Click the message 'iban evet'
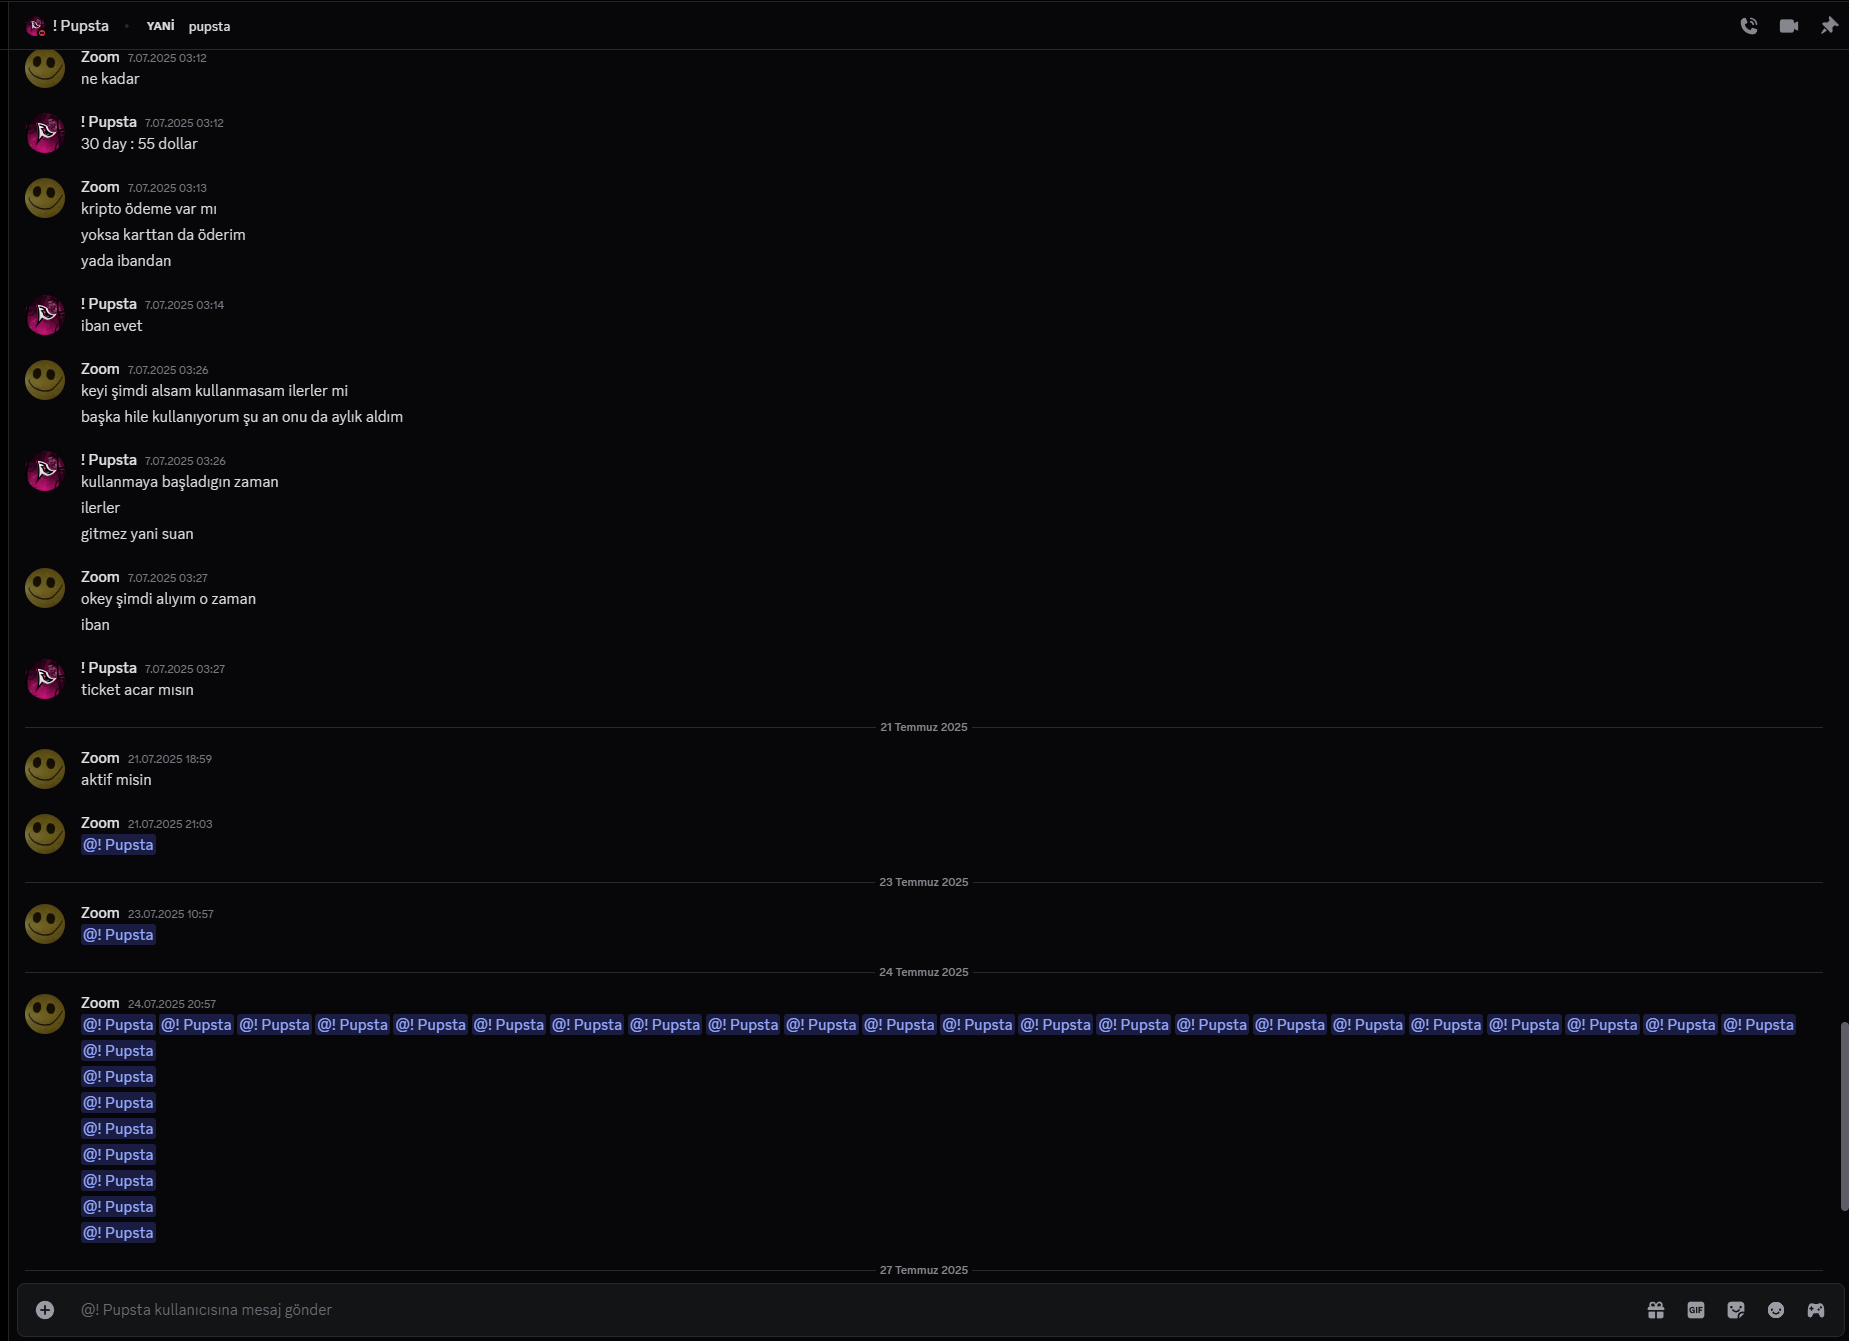This screenshot has height=1341, width=1849. click(x=111, y=326)
